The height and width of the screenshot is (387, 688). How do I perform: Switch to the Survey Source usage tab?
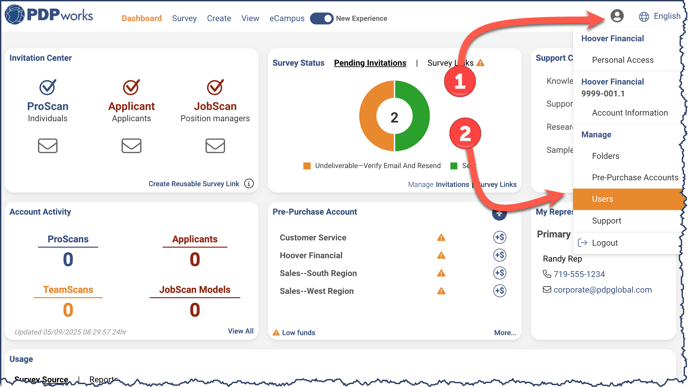[41, 379]
